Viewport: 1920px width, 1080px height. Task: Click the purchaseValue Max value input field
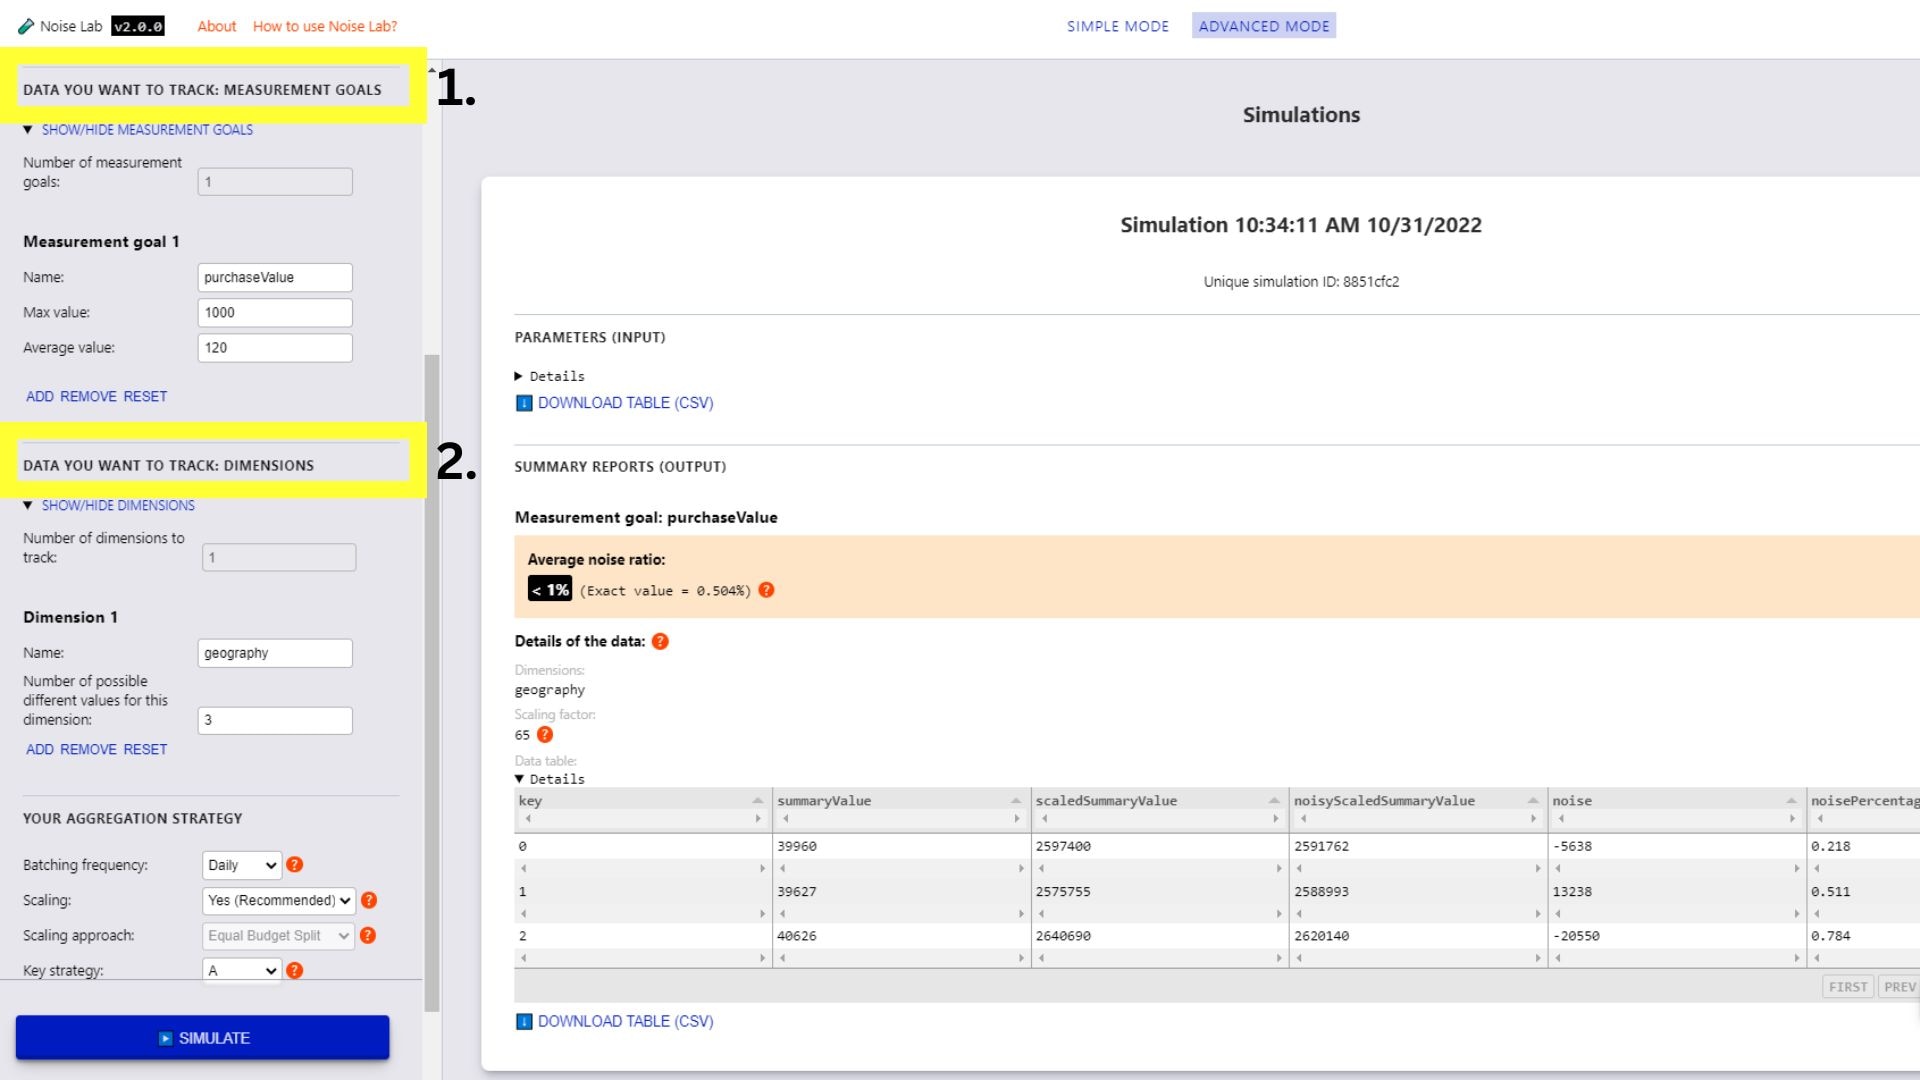pyautogui.click(x=274, y=311)
